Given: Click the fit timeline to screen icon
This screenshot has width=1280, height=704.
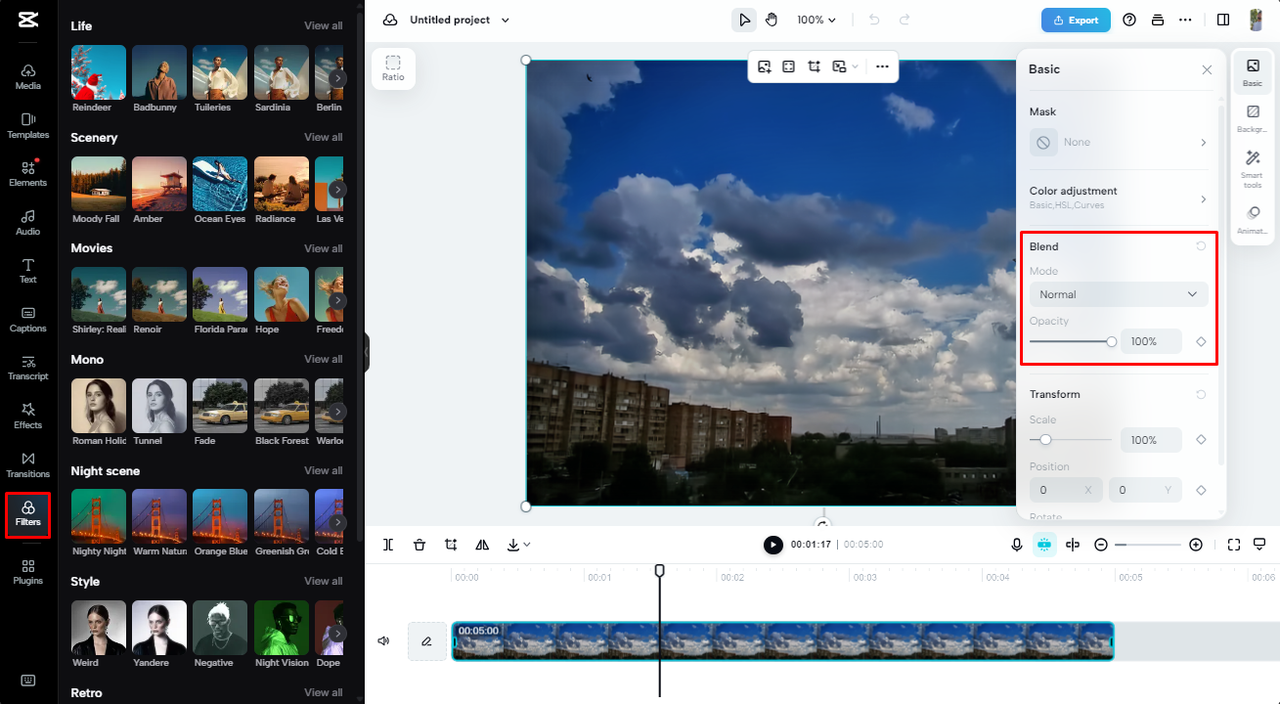Looking at the screenshot, I should [1234, 545].
